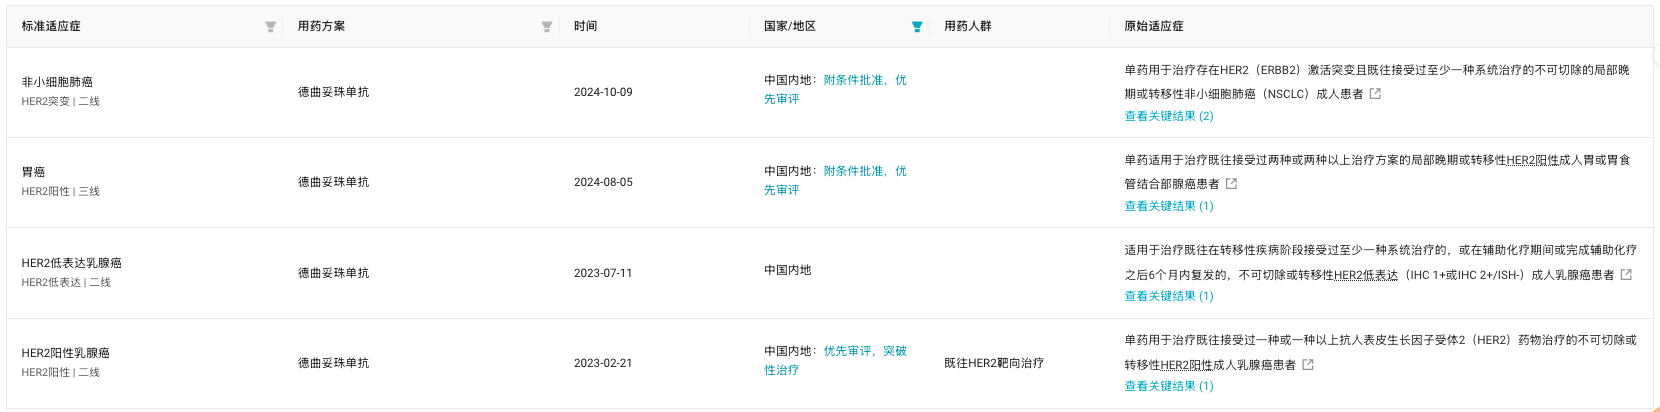Open the 标准适应症 column filter
Image resolution: width=1660 pixels, height=412 pixels.
(270, 27)
